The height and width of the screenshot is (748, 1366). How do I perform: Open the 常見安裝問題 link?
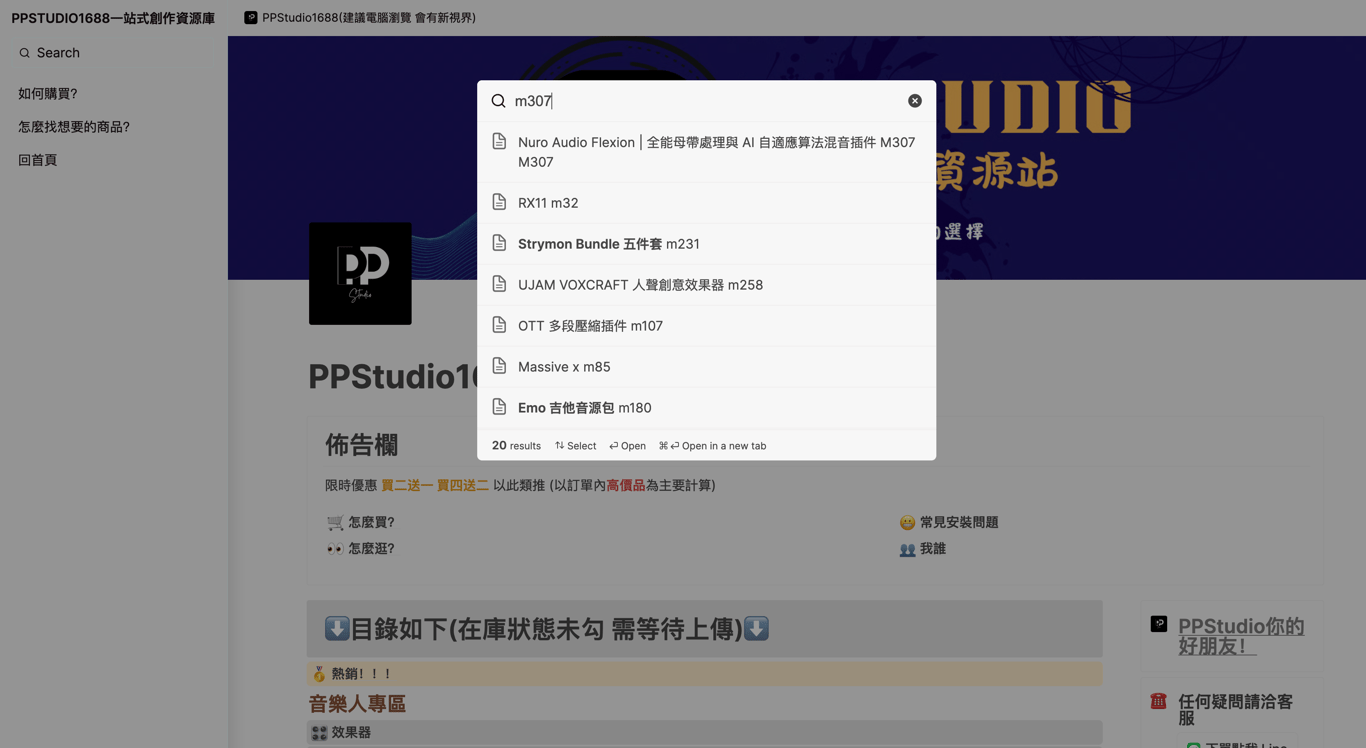[959, 522]
